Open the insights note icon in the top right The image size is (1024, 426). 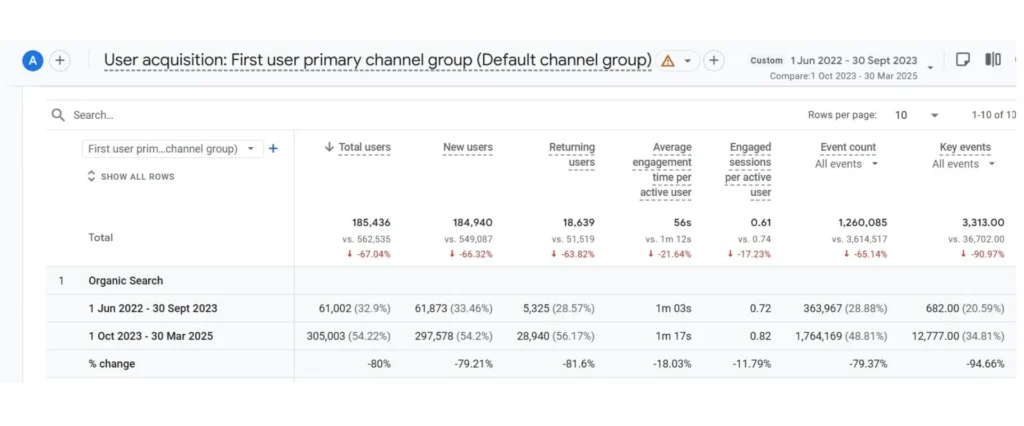(963, 60)
